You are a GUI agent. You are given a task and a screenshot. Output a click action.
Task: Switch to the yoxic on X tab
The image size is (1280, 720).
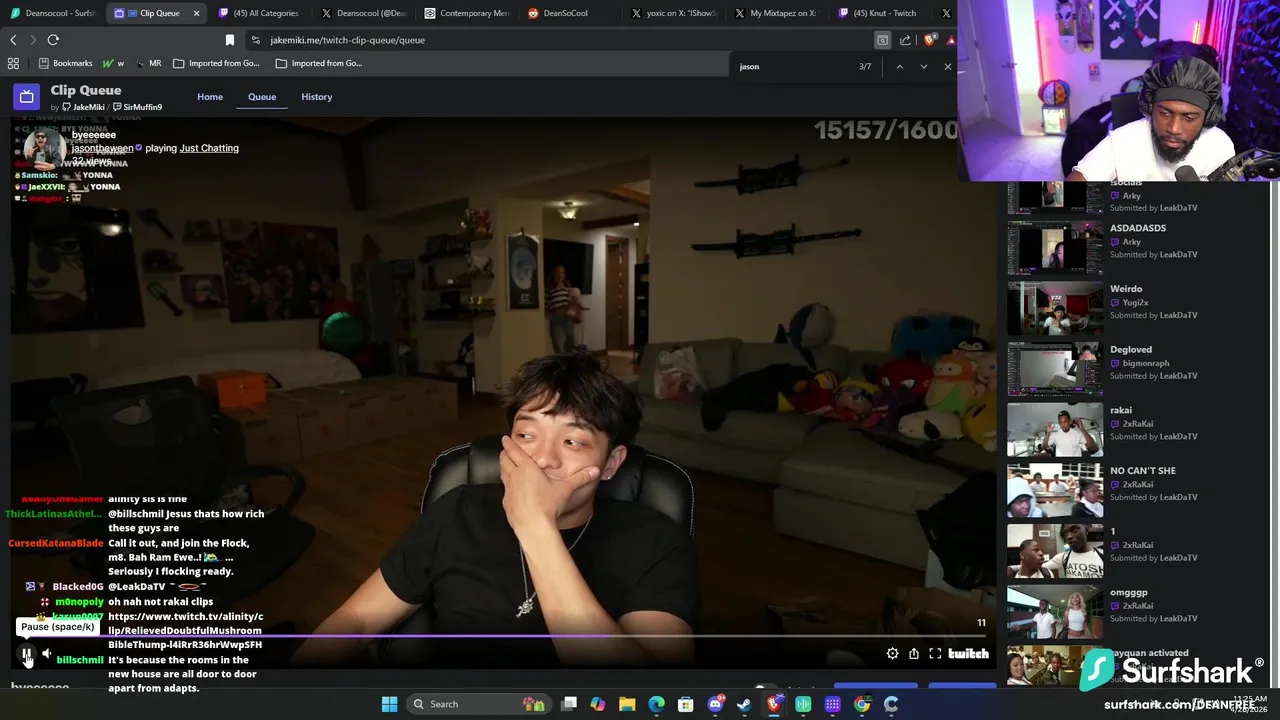click(x=674, y=13)
